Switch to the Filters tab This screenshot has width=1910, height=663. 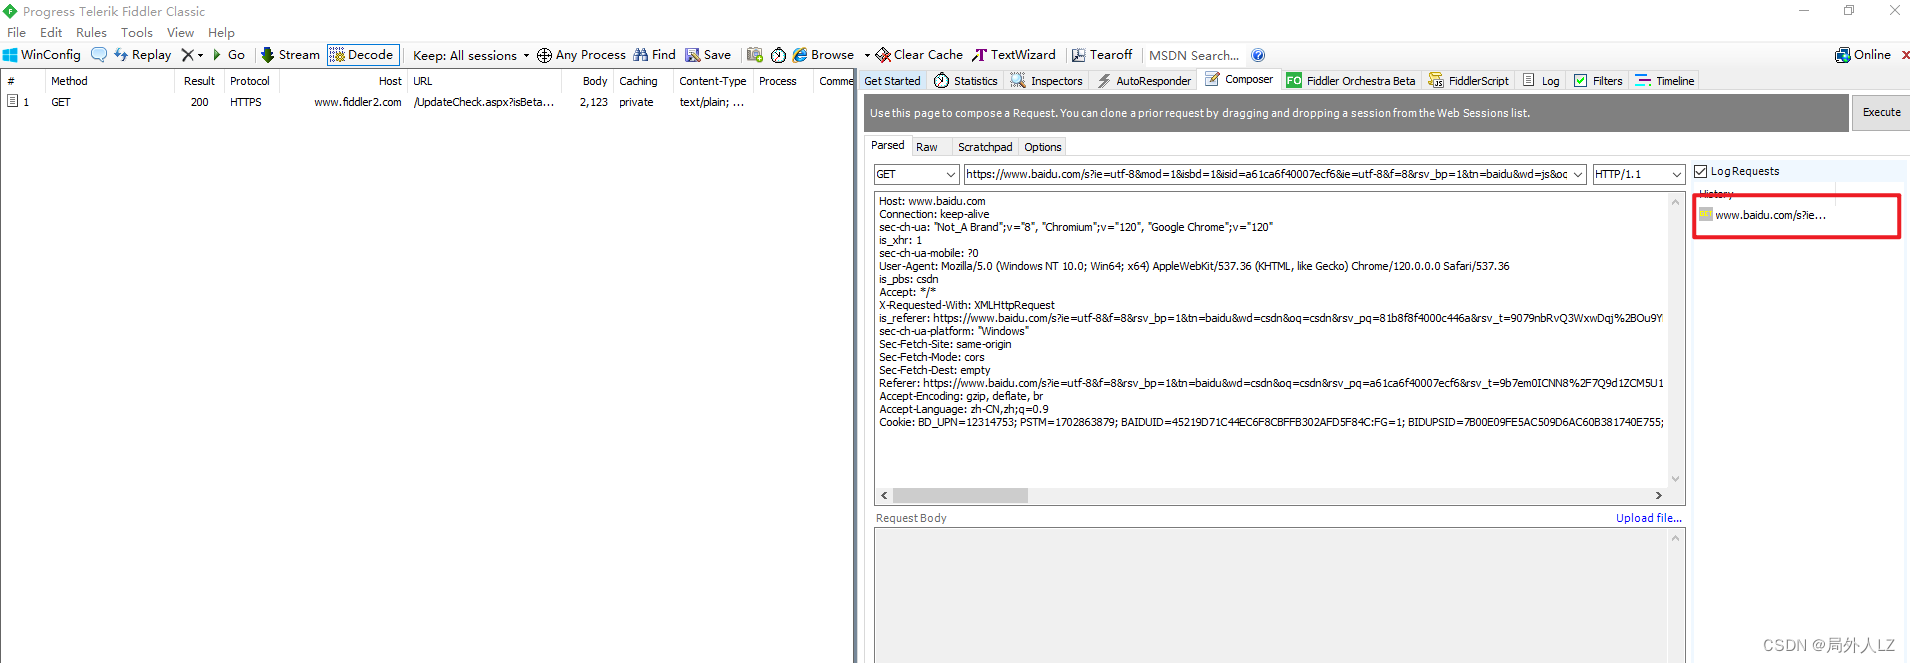pyautogui.click(x=1598, y=81)
